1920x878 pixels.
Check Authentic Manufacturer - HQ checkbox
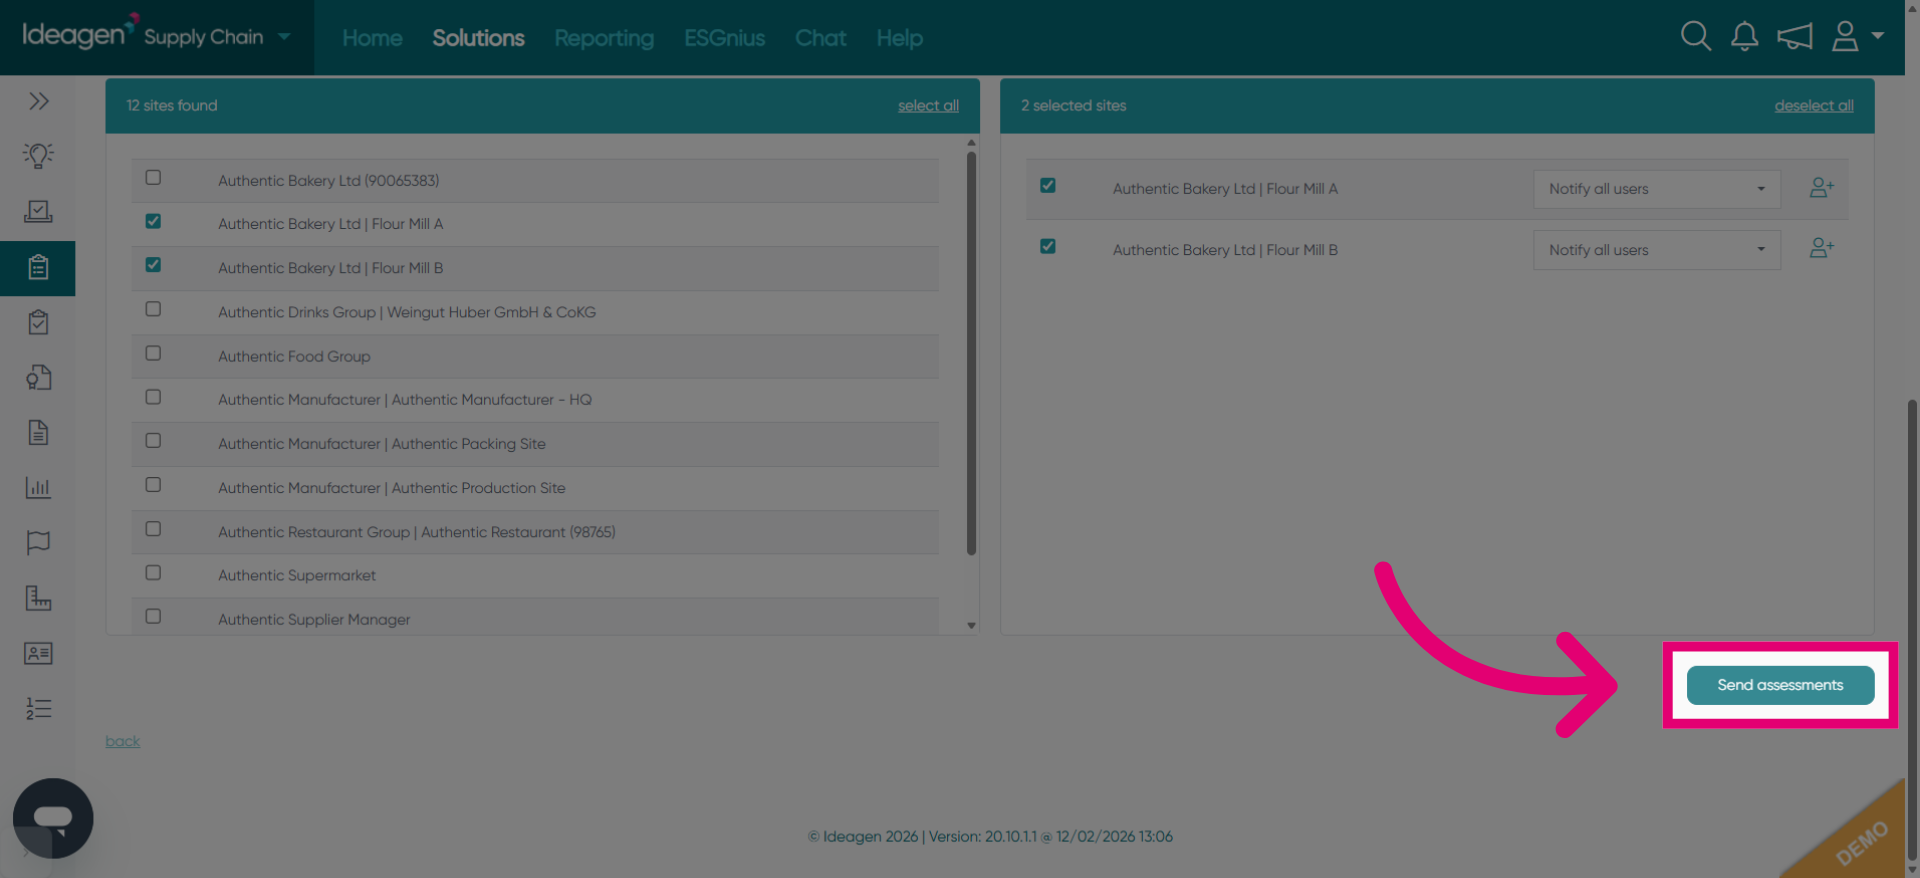[x=153, y=397]
